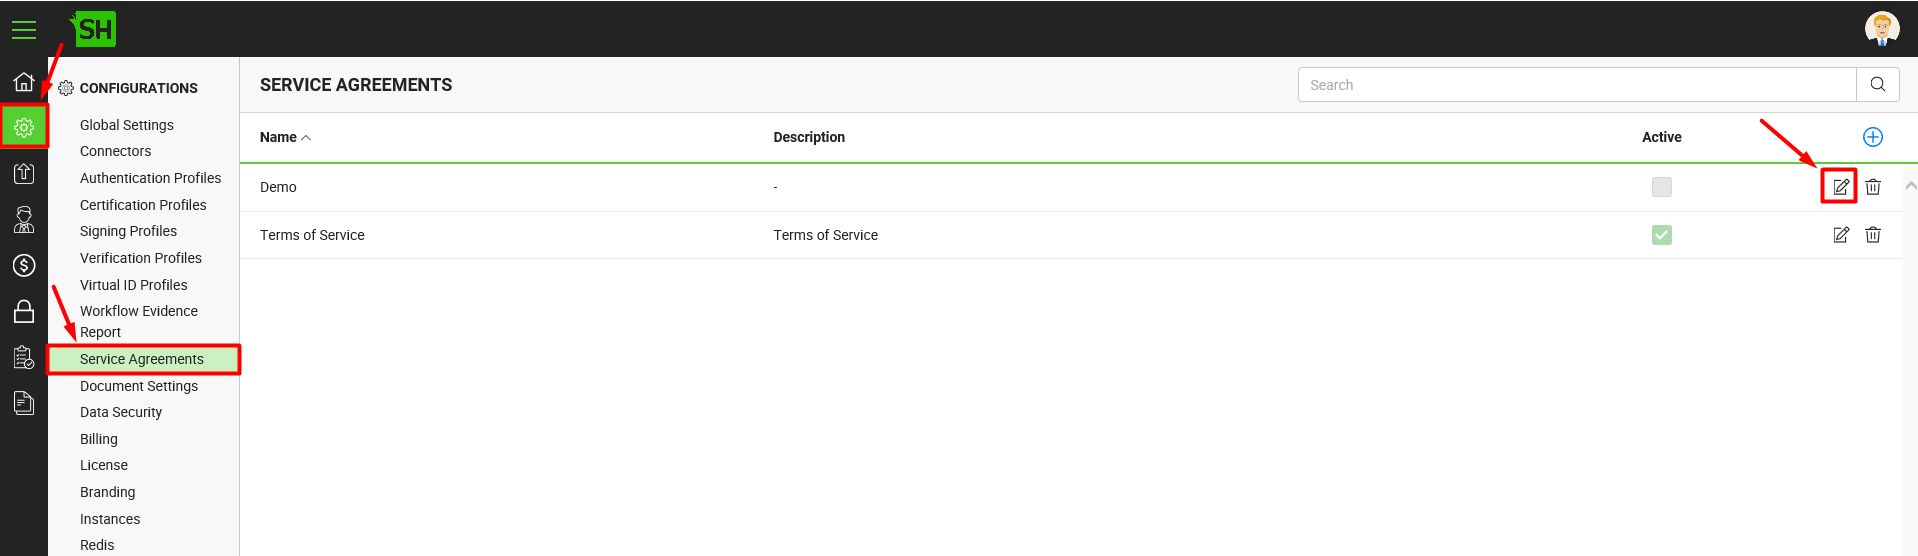
Task: Click the Service Agreements page title
Action: coord(356,85)
